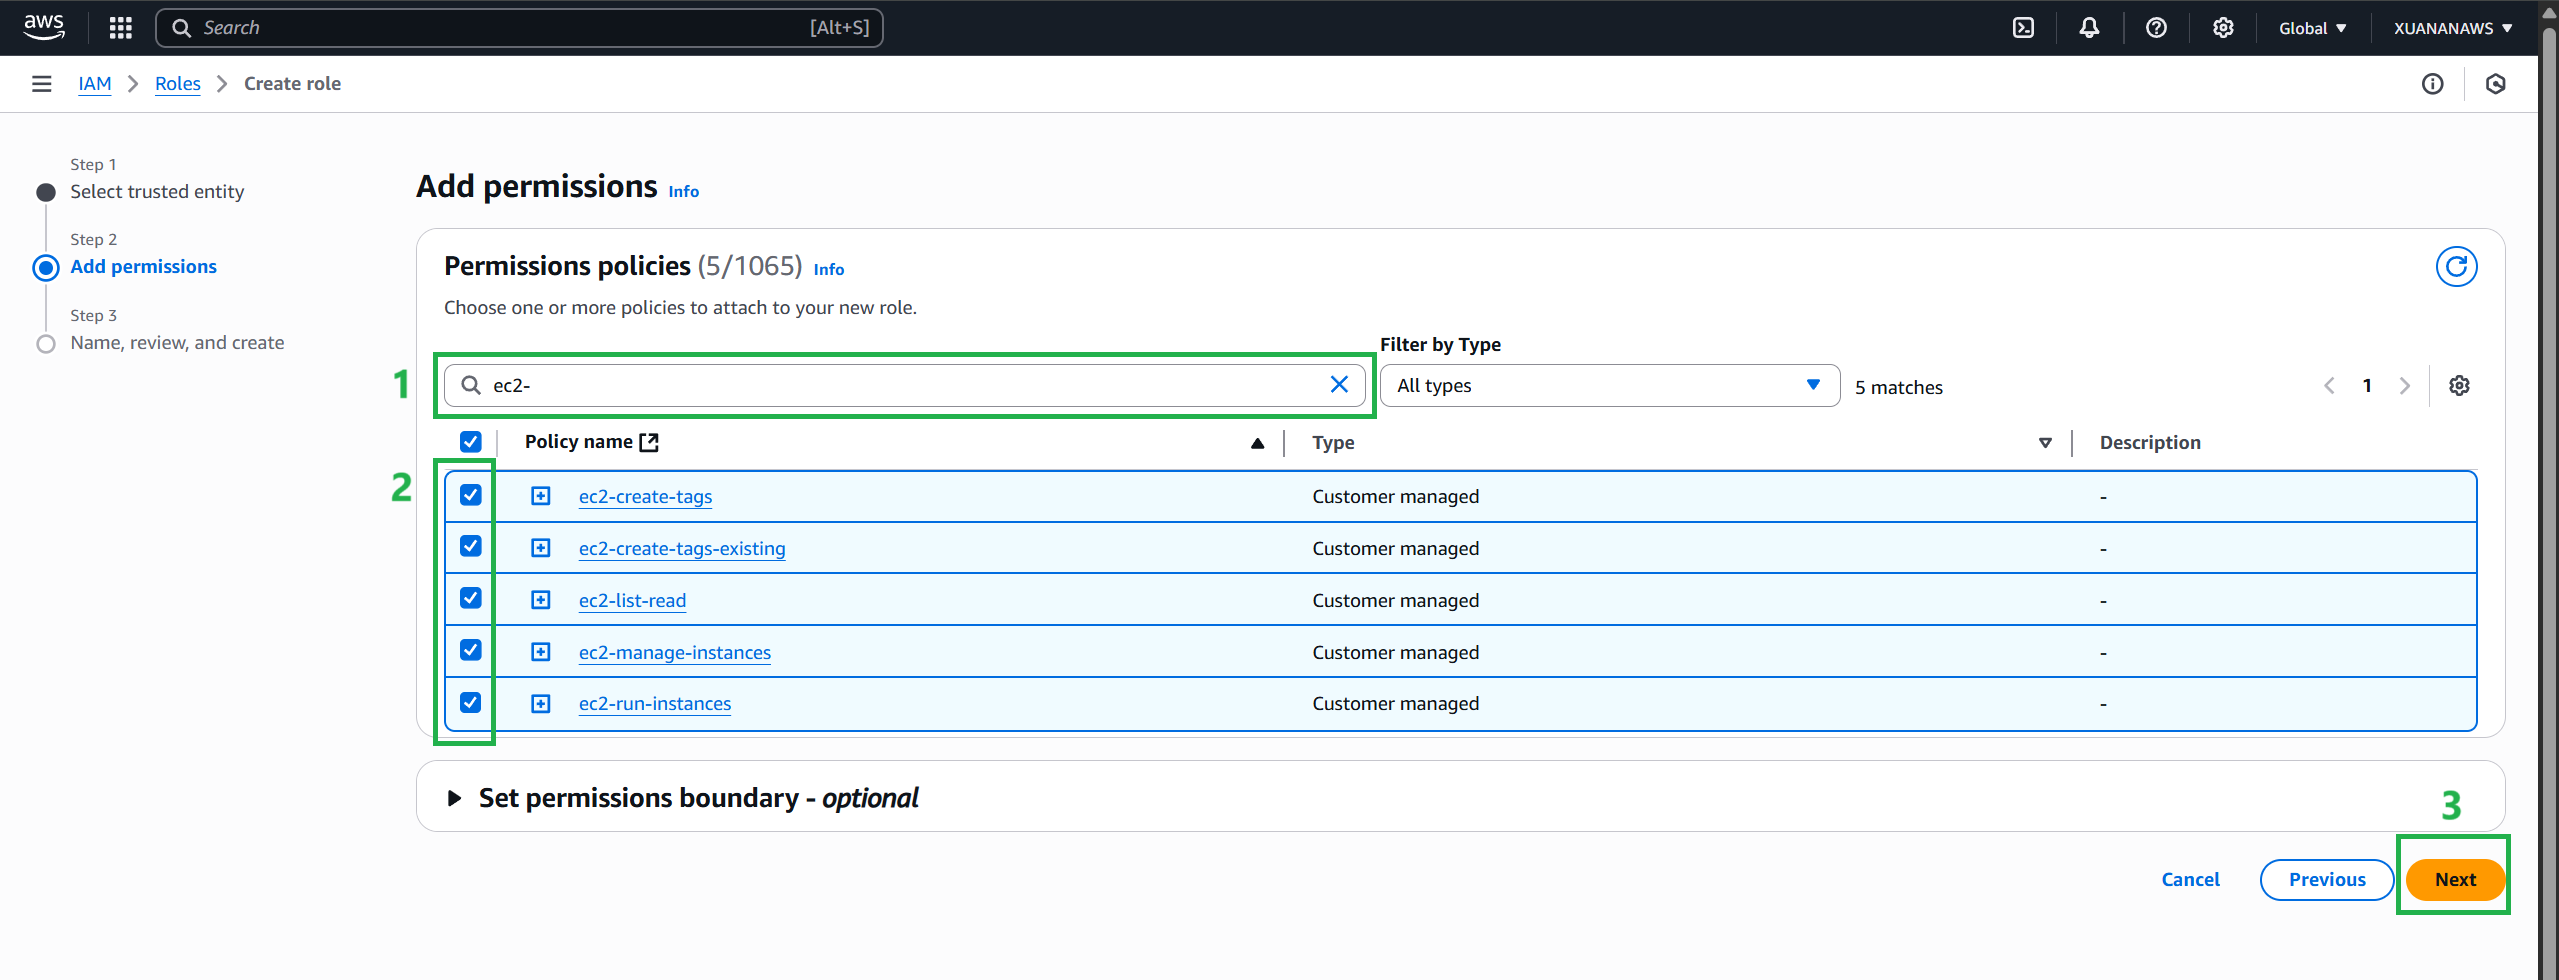This screenshot has width=2559, height=980.
Task: Clear the policy search text
Action: tap(1339, 385)
